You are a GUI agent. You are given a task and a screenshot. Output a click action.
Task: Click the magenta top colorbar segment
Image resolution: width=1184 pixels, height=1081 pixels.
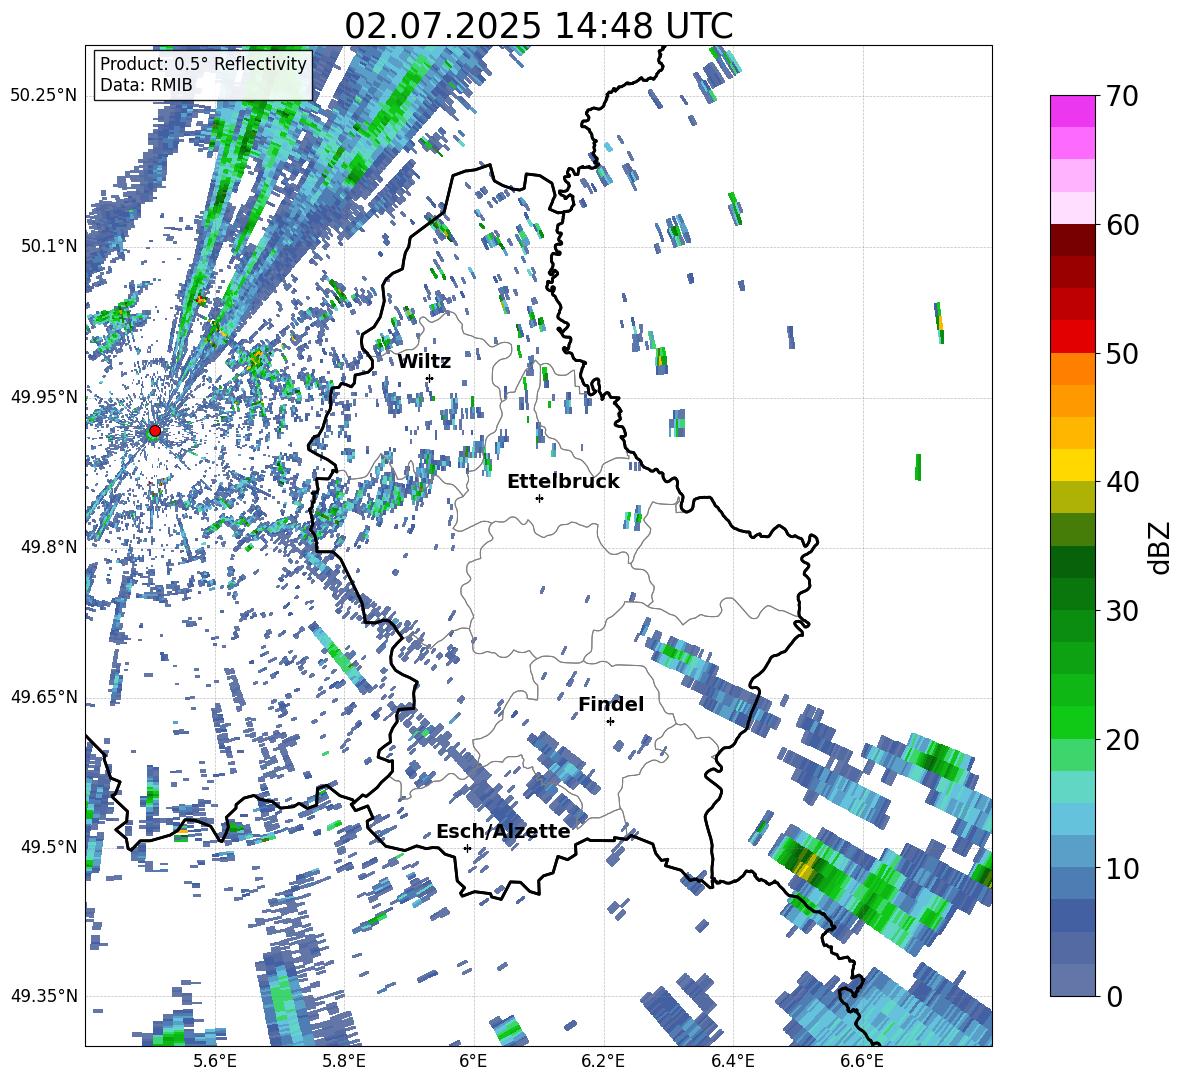tap(1072, 111)
